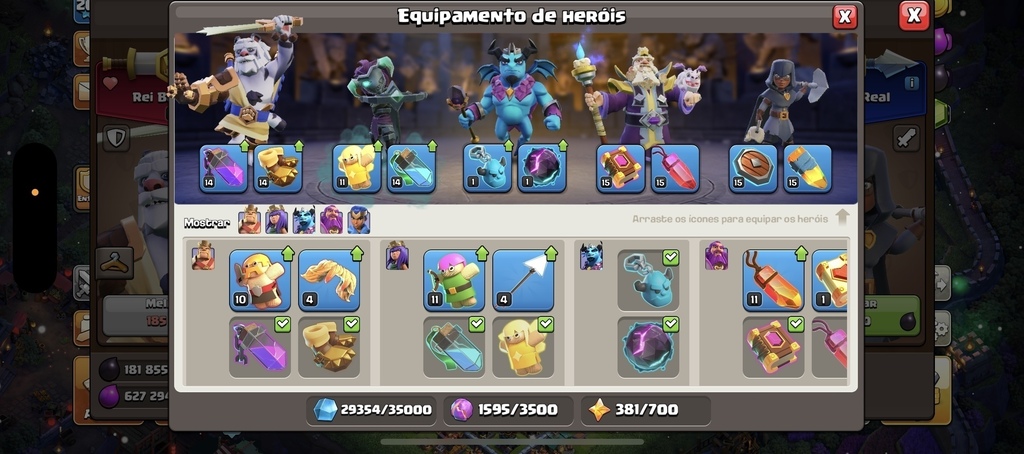Select the equipped Henchmen Puppet in Minion Prince list
This screenshot has width=1024, height=454.
[648, 280]
